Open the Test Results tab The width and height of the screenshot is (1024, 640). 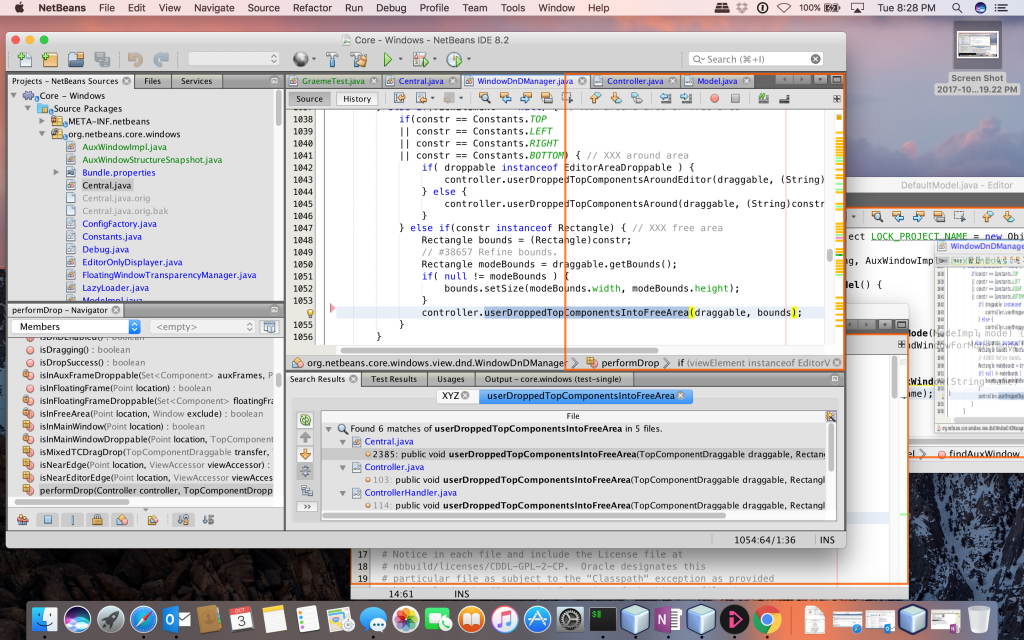click(394, 379)
